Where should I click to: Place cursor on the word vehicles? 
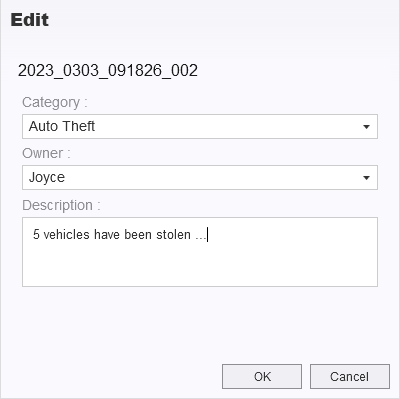pos(67,235)
